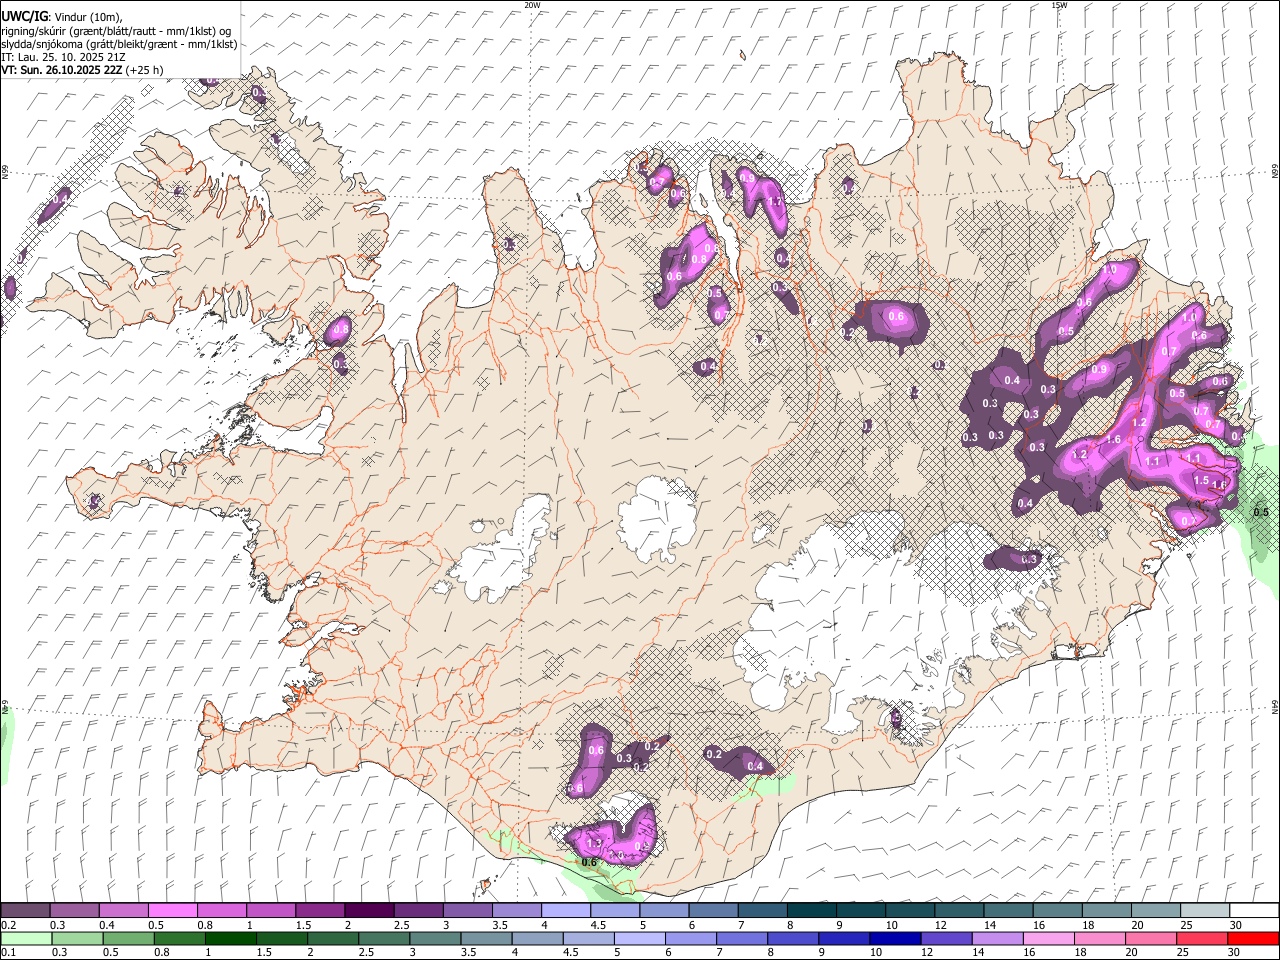Select the darkest purple upper swatch between 2 and 2.5
Image resolution: width=1280 pixels, height=960 pixels.
click(x=369, y=910)
